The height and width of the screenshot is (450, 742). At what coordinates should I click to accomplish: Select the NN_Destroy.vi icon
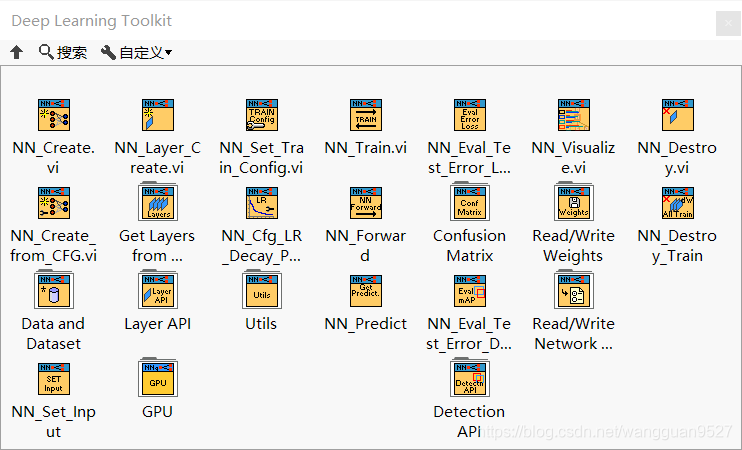click(678, 115)
